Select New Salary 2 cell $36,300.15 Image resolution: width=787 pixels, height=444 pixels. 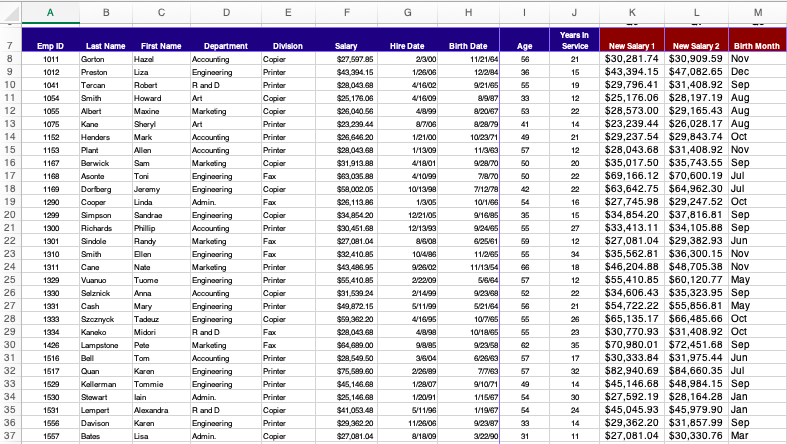696,254
